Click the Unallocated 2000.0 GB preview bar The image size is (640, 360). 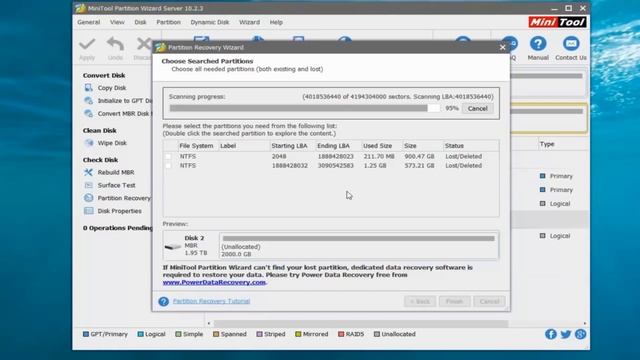359,245
